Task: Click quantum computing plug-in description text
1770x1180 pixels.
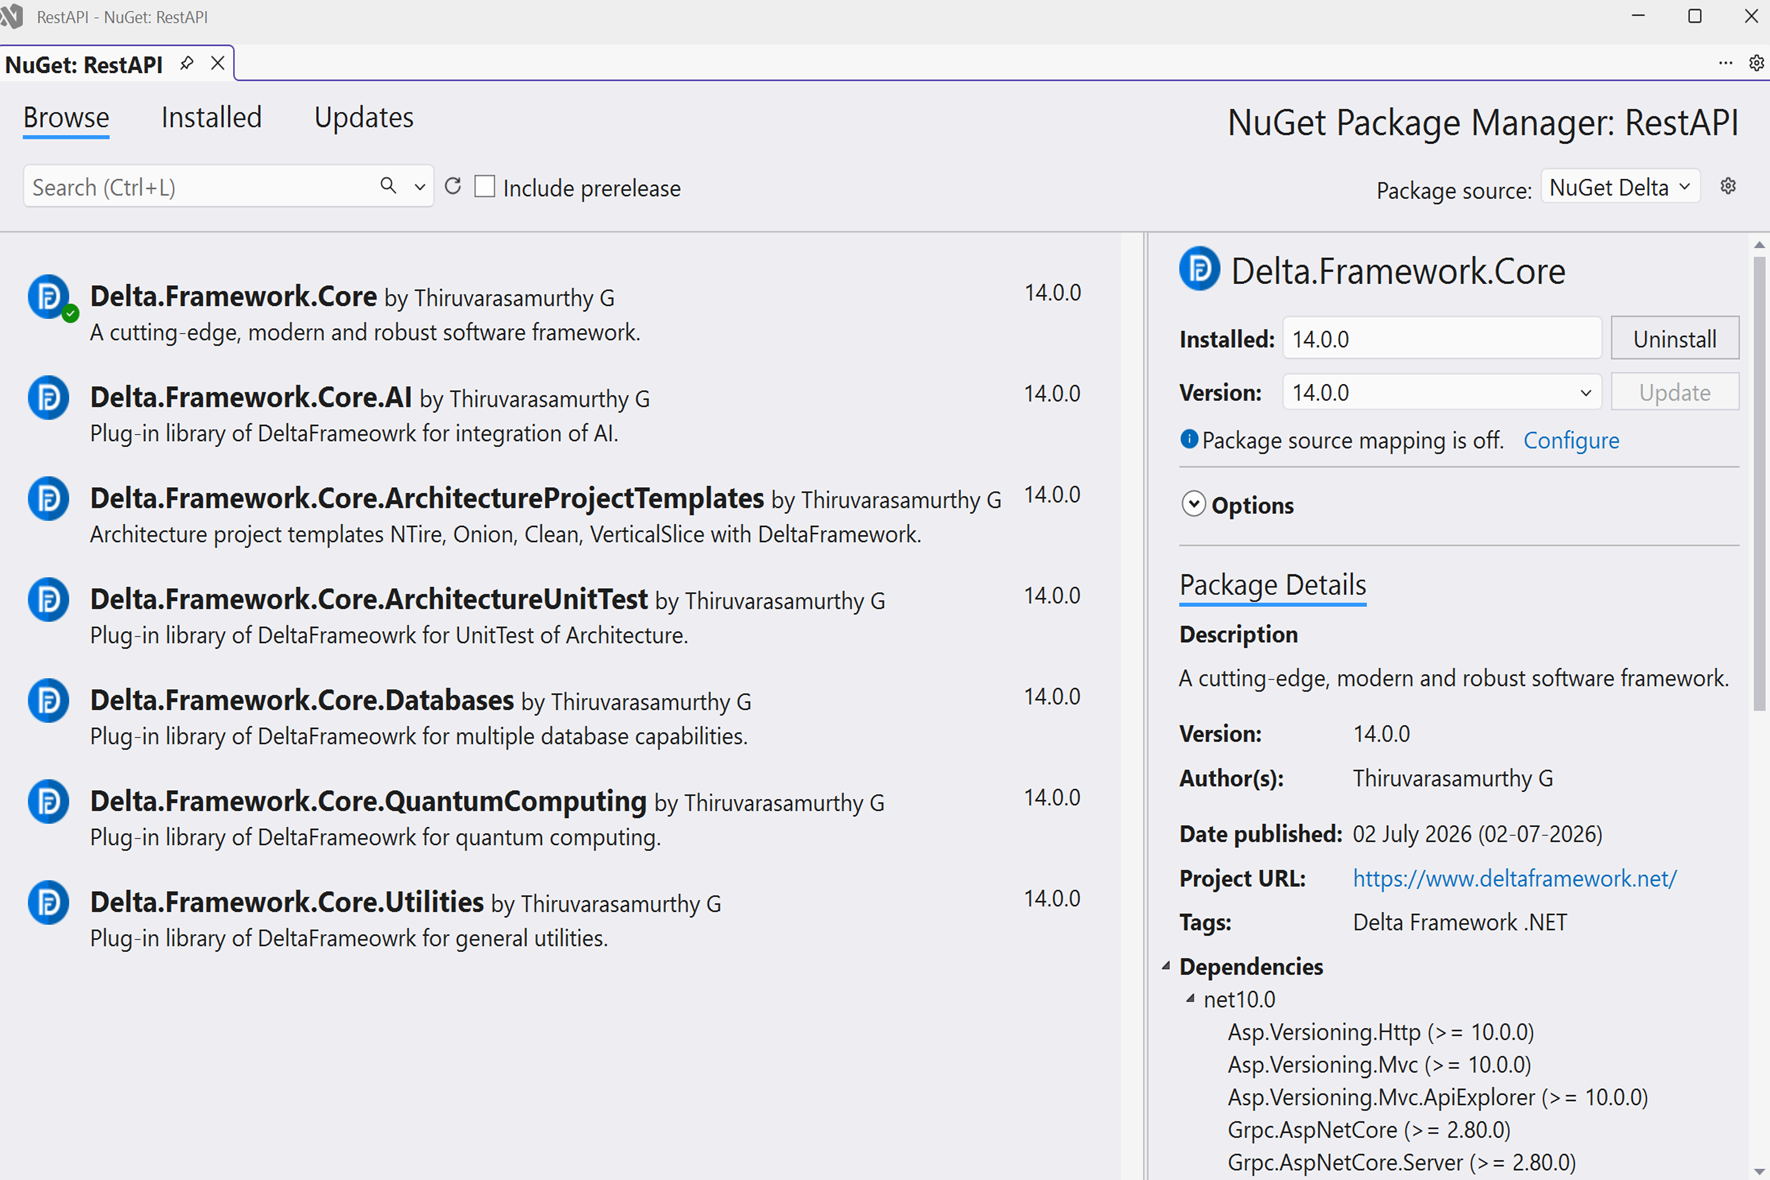Action: point(375,837)
